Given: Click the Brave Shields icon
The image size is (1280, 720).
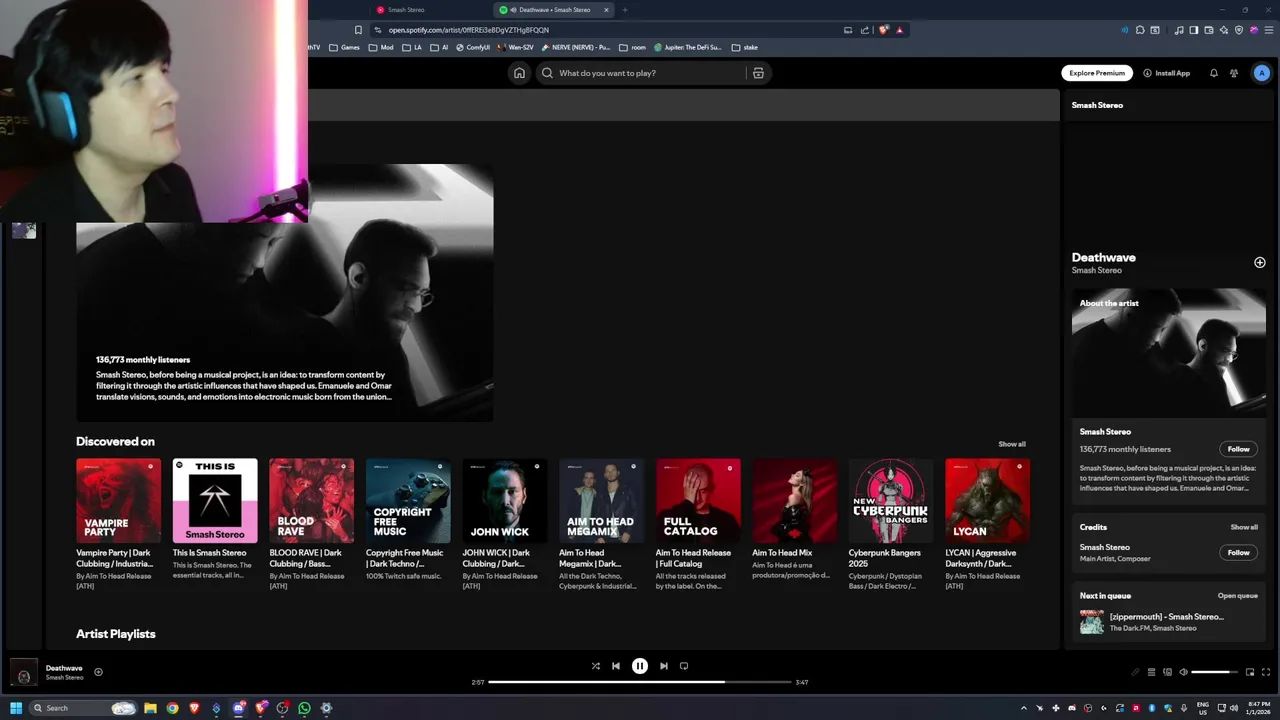Looking at the screenshot, I should 883,30.
